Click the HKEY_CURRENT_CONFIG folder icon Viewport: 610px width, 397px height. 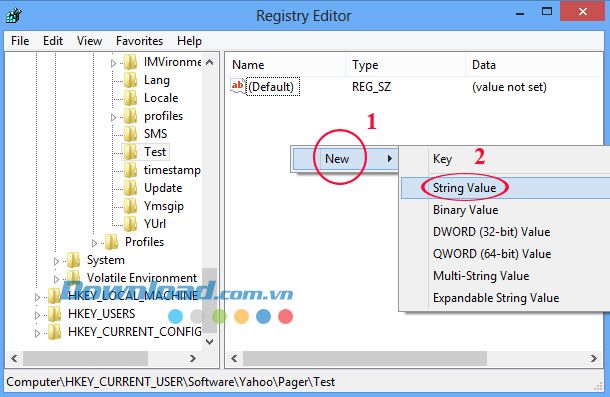pyautogui.click(x=54, y=332)
